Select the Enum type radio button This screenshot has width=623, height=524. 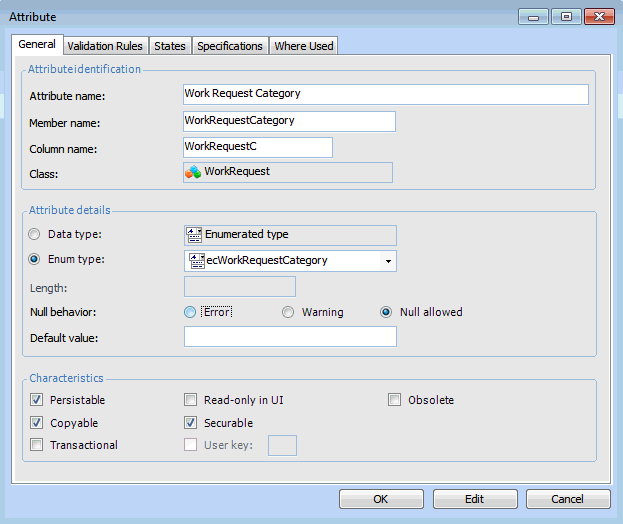coord(34,259)
